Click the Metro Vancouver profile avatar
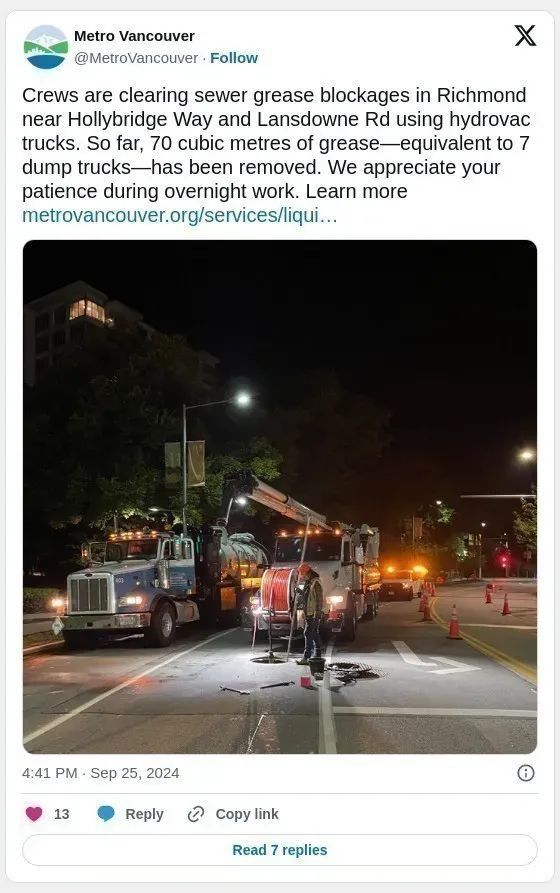This screenshot has width=560, height=893. pos(46,47)
